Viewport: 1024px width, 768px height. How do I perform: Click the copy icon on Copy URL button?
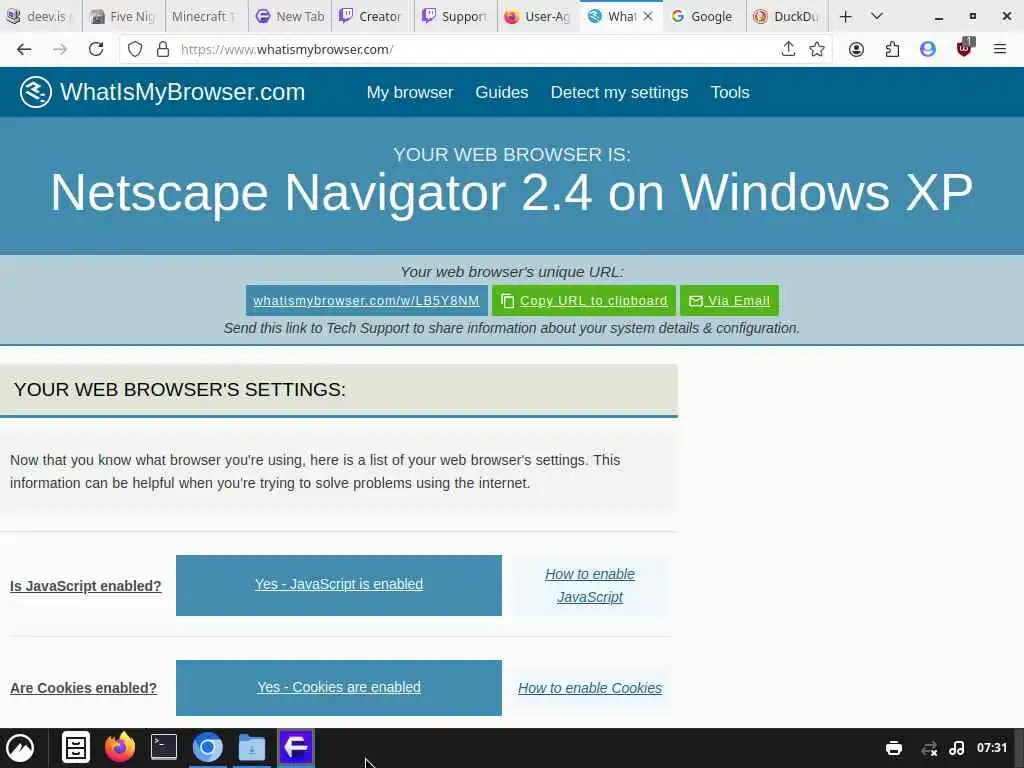point(507,300)
